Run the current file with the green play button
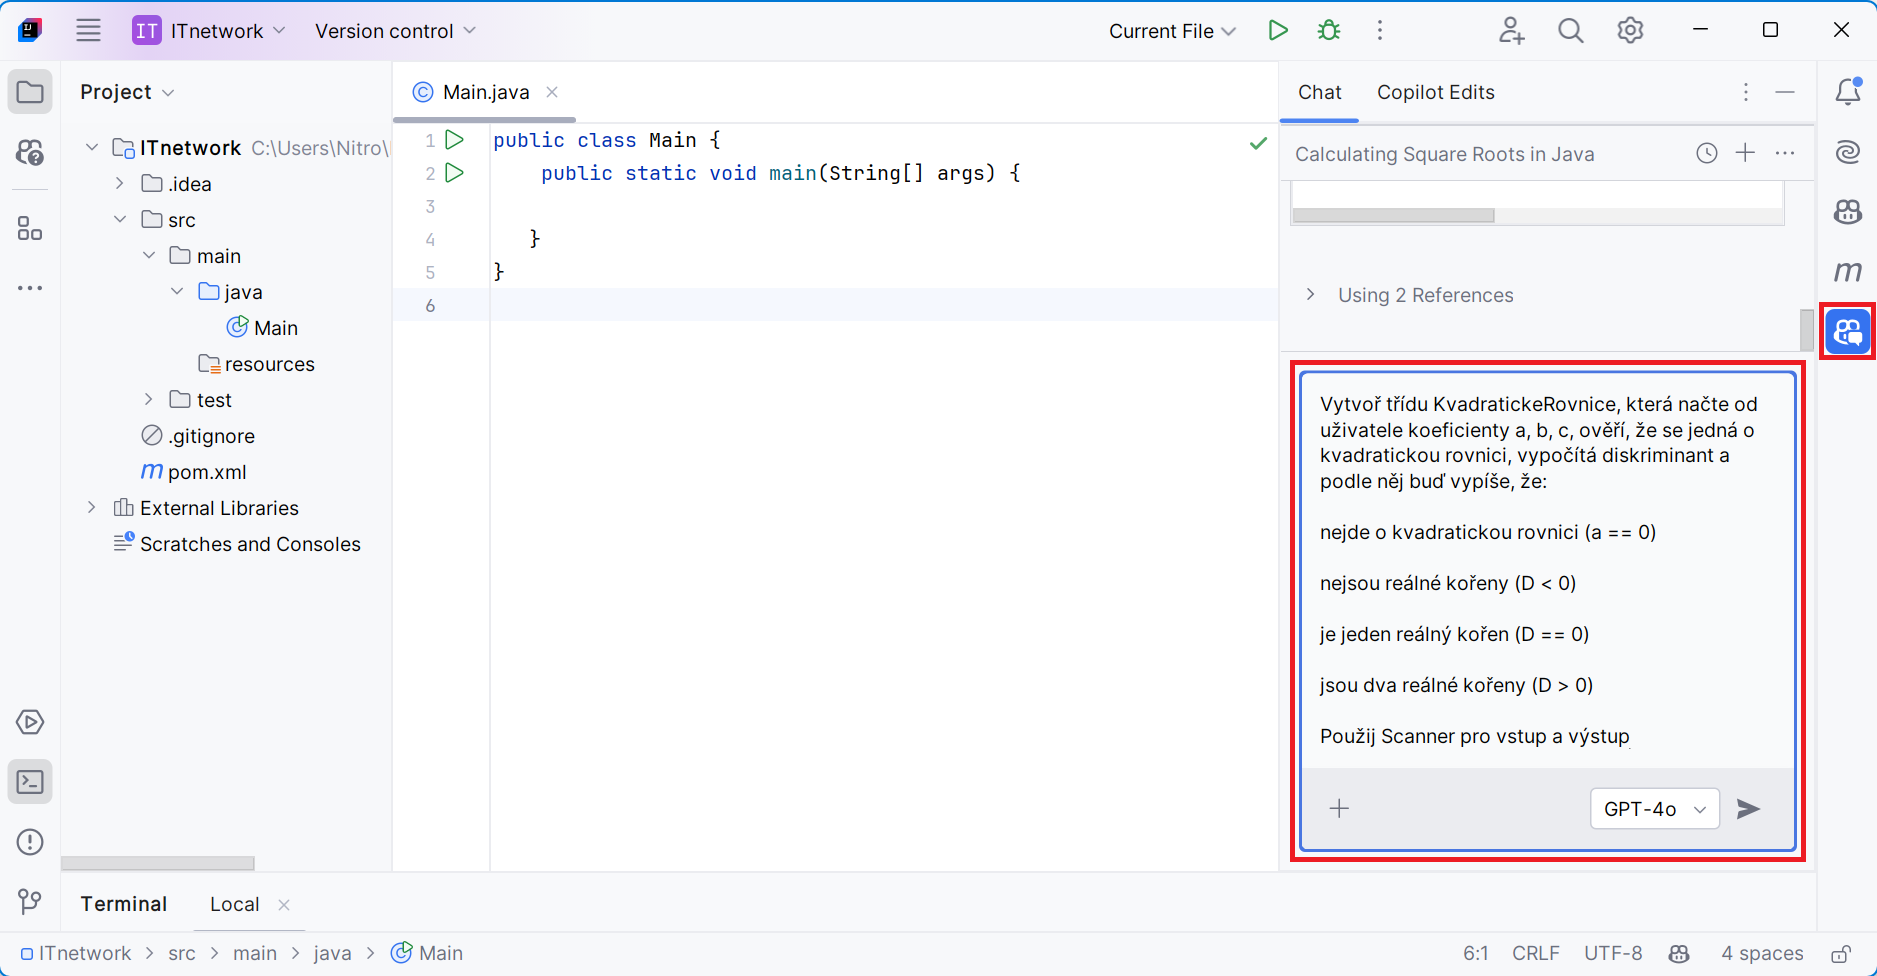This screenshot has height=976, width=1877. (x=1277, y=30)
